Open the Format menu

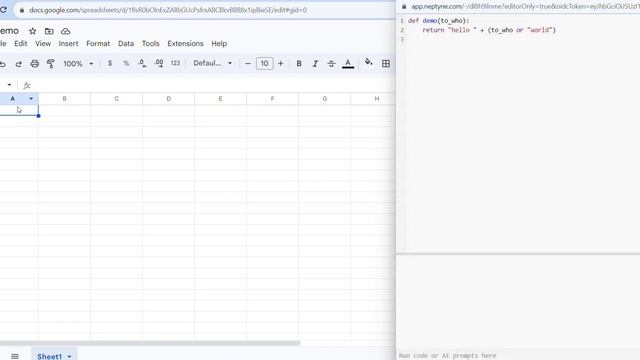pyautogui.click(x=98, y=43)
